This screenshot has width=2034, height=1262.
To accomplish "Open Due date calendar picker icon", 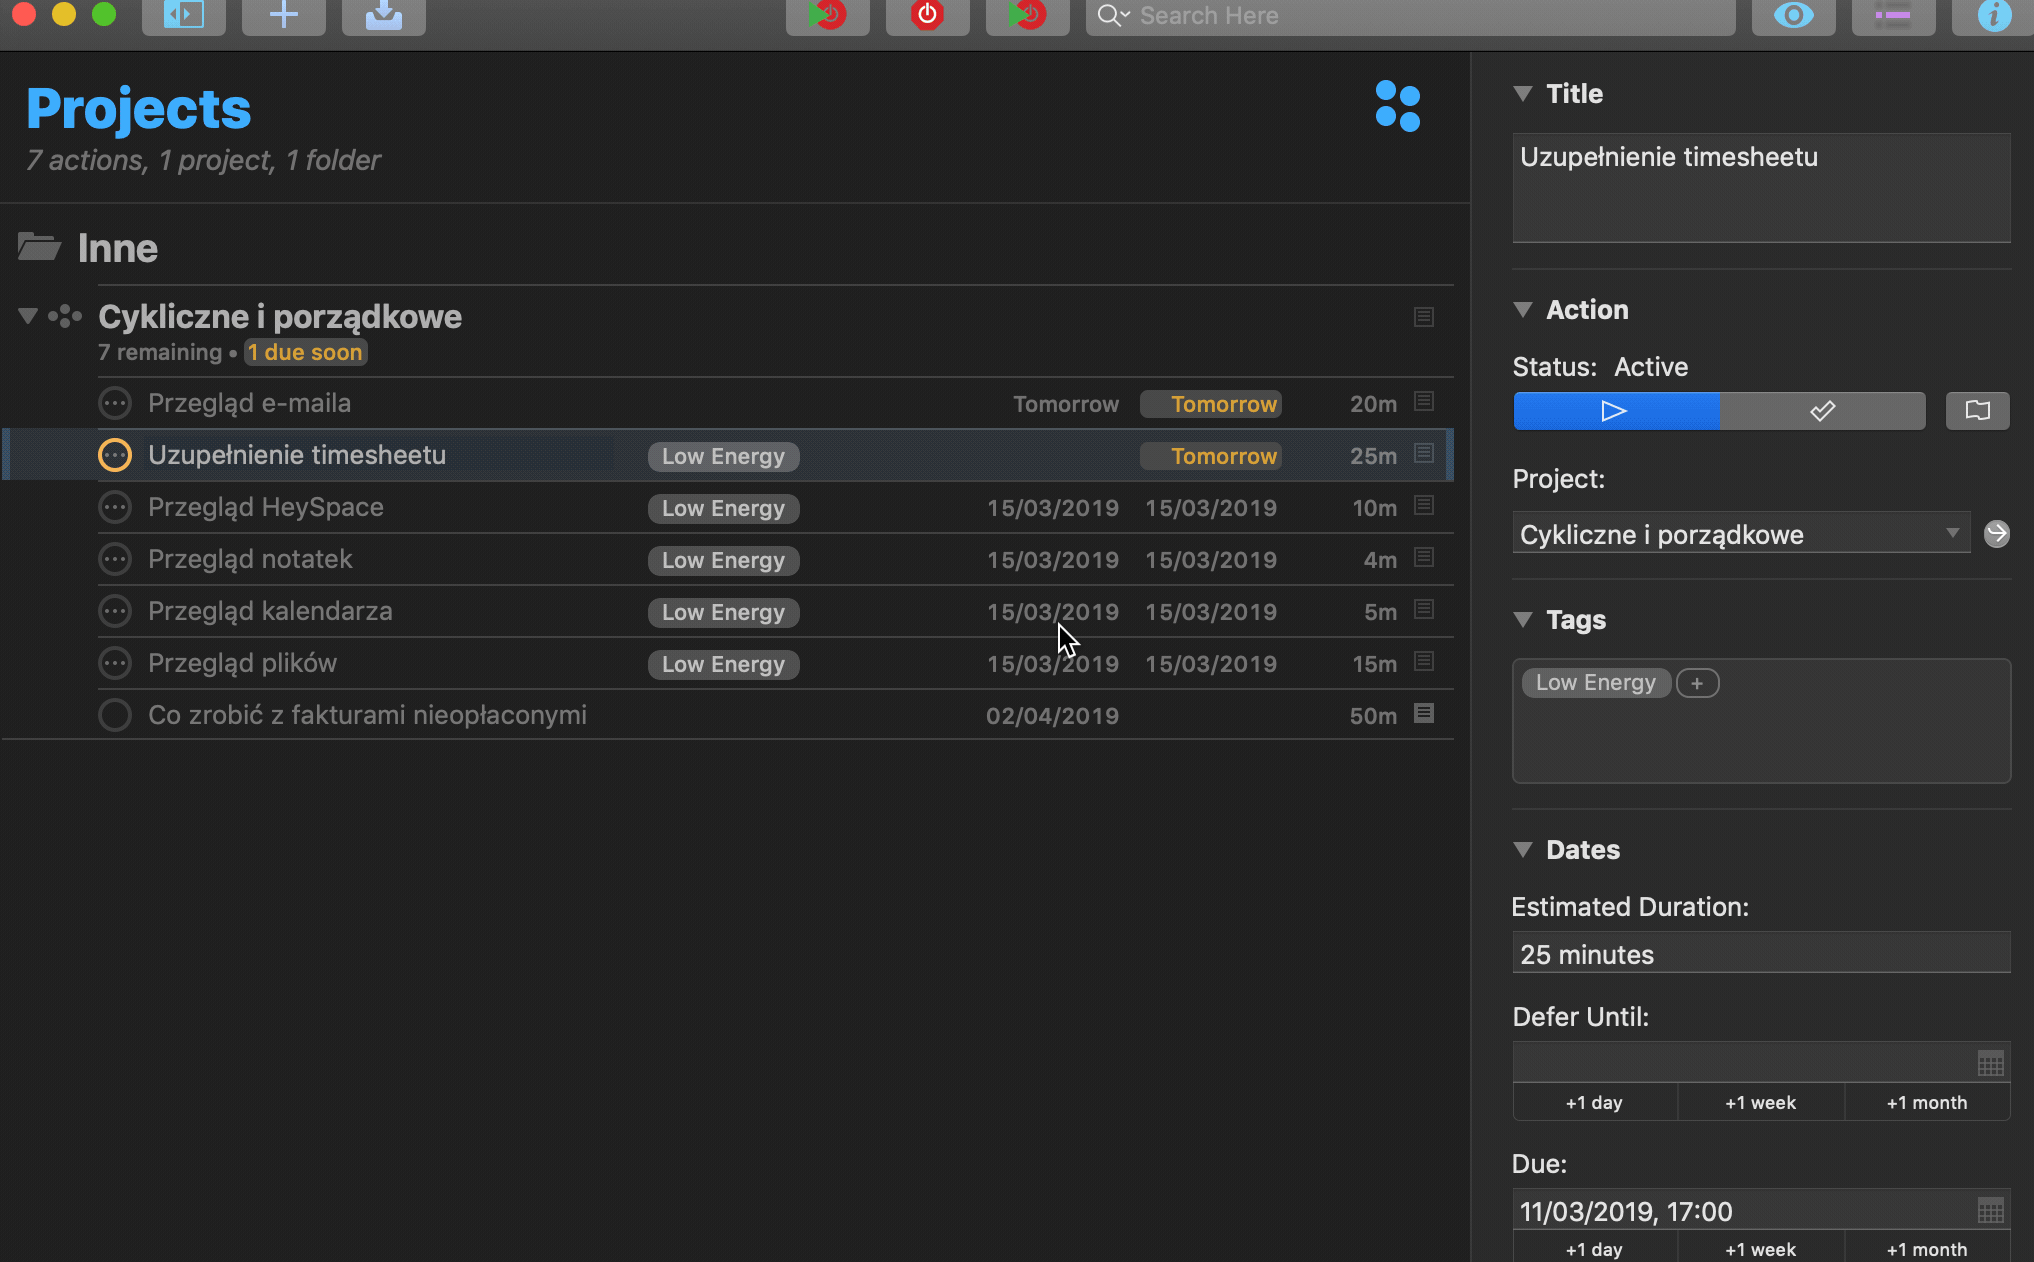I will [x=1990, y=1211].
